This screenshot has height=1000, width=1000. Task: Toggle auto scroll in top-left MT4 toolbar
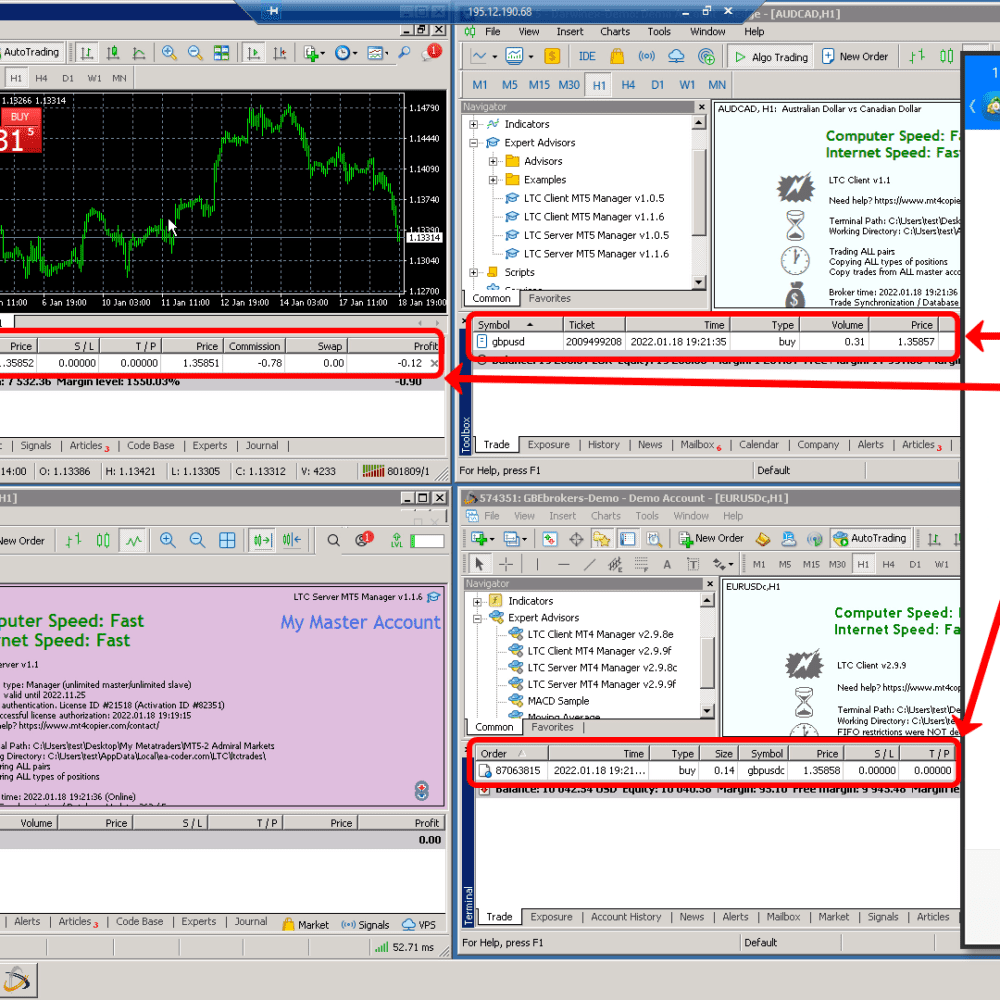coord(253,53)
